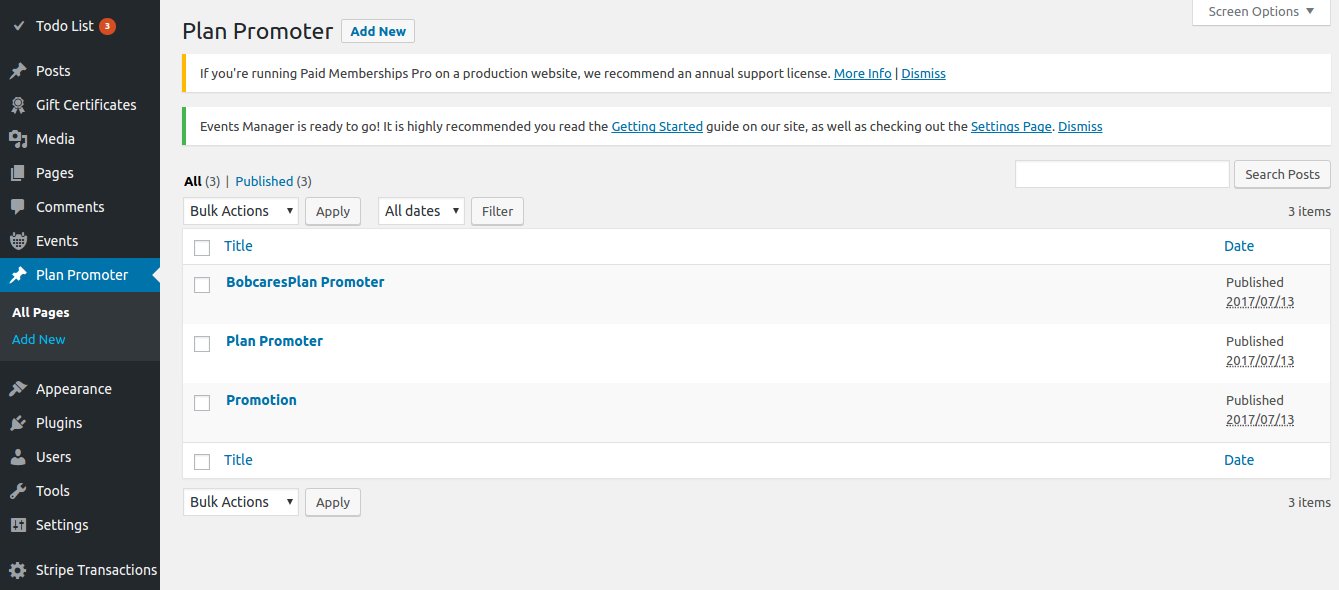Open the top Bulk Actions dropdown

tap(241, 211)
